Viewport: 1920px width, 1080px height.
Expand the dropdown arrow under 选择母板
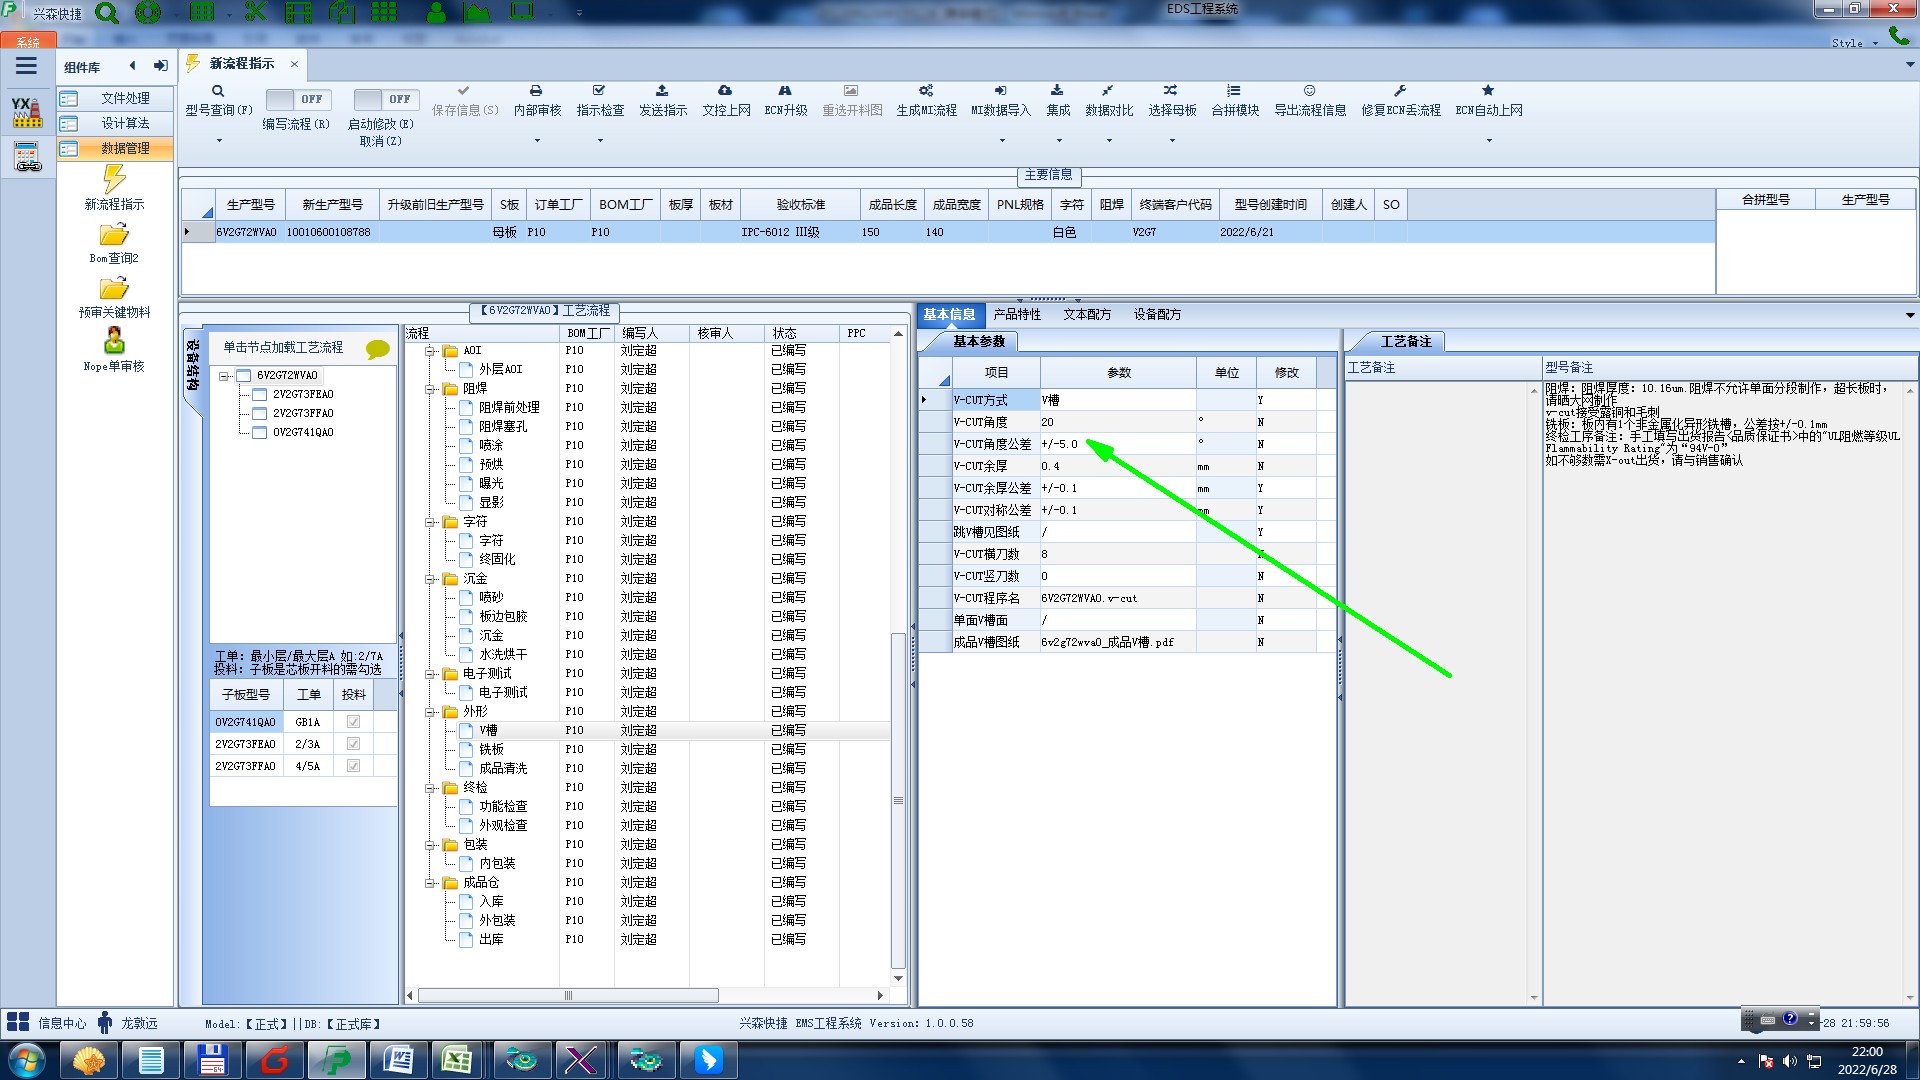(1172, 140)
